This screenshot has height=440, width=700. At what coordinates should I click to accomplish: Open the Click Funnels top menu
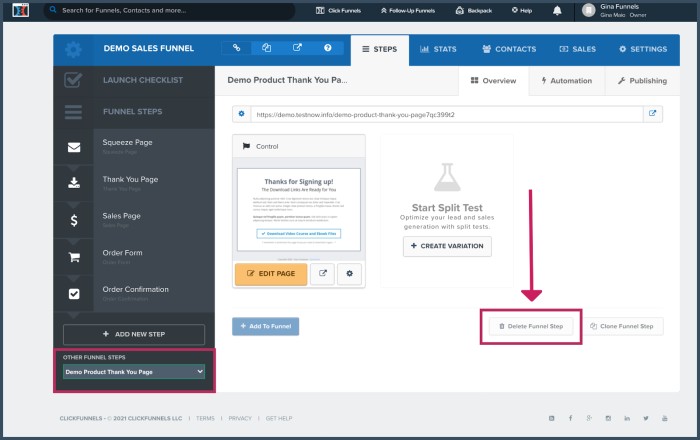pos(338,10)
